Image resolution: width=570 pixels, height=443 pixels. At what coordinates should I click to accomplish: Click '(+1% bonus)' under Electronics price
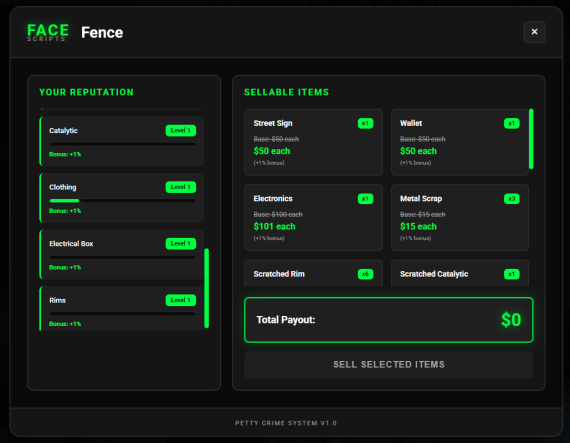pyautogui.click(x=269, y=238)
